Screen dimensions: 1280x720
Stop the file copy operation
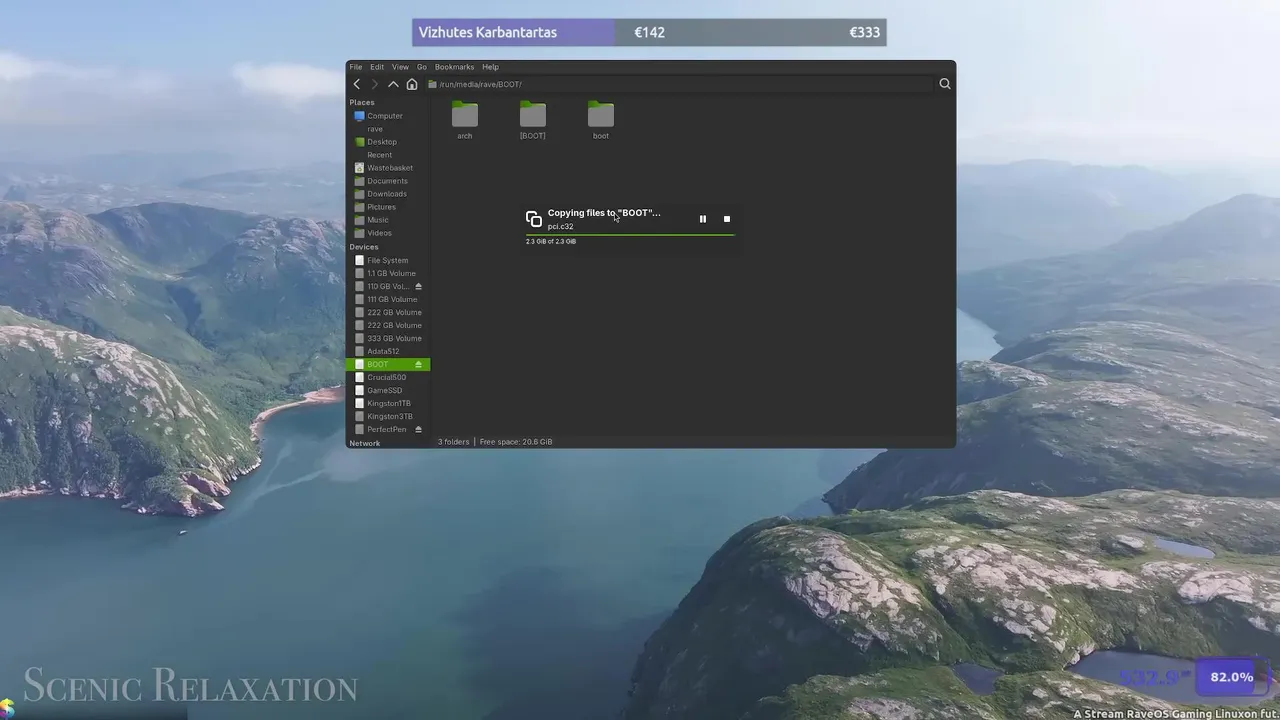pyautogui.click(x=727, y=219)
